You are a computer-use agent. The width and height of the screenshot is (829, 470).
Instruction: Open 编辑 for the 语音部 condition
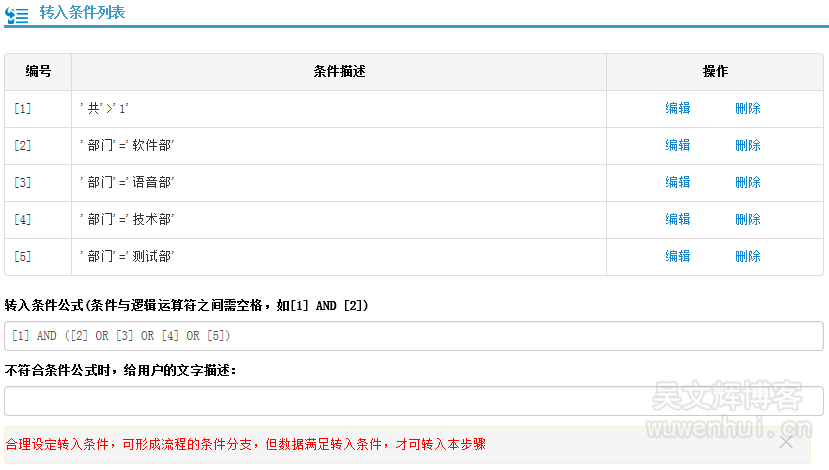[678, 182]
